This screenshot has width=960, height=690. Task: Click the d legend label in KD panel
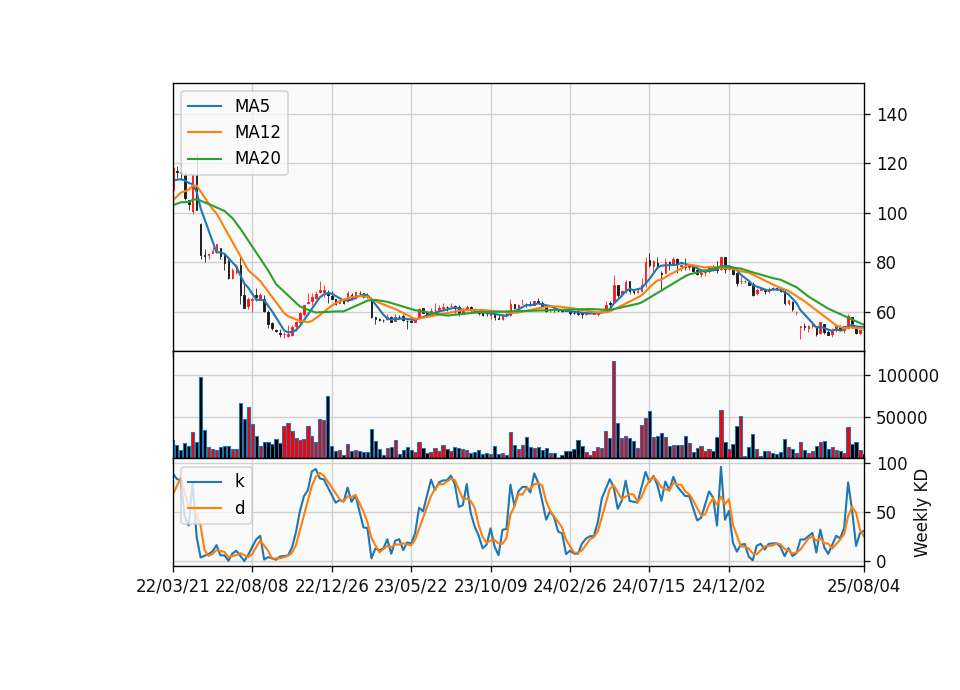[x=239, y=508]
